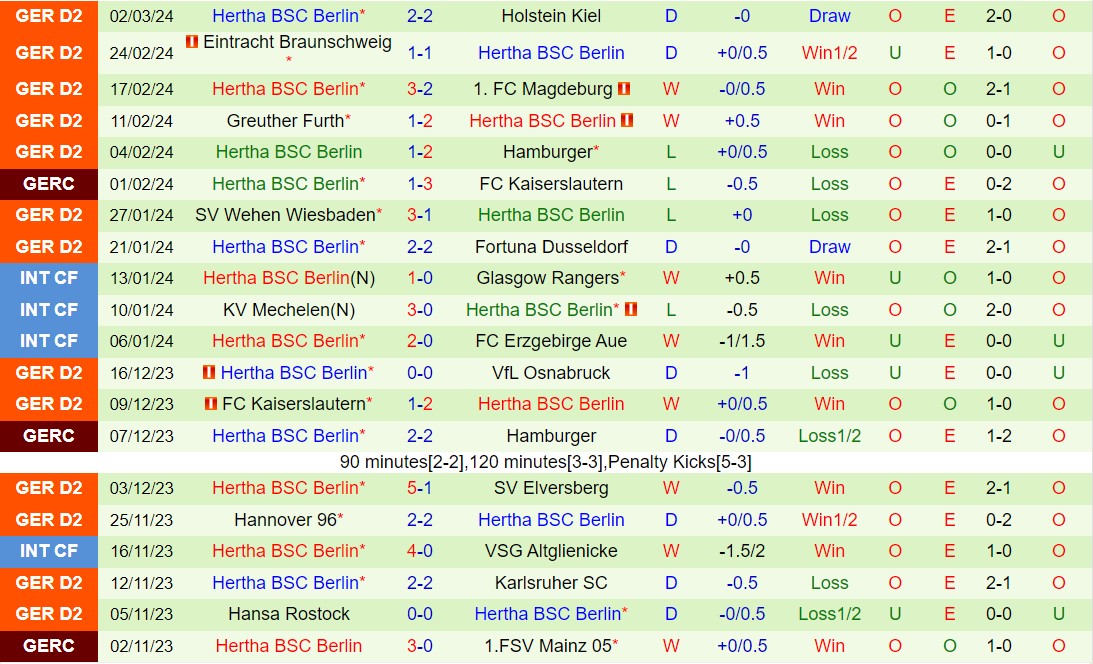Open VSG Altglienicke team link
The image size is (1093, 664).
click(551, 551)
